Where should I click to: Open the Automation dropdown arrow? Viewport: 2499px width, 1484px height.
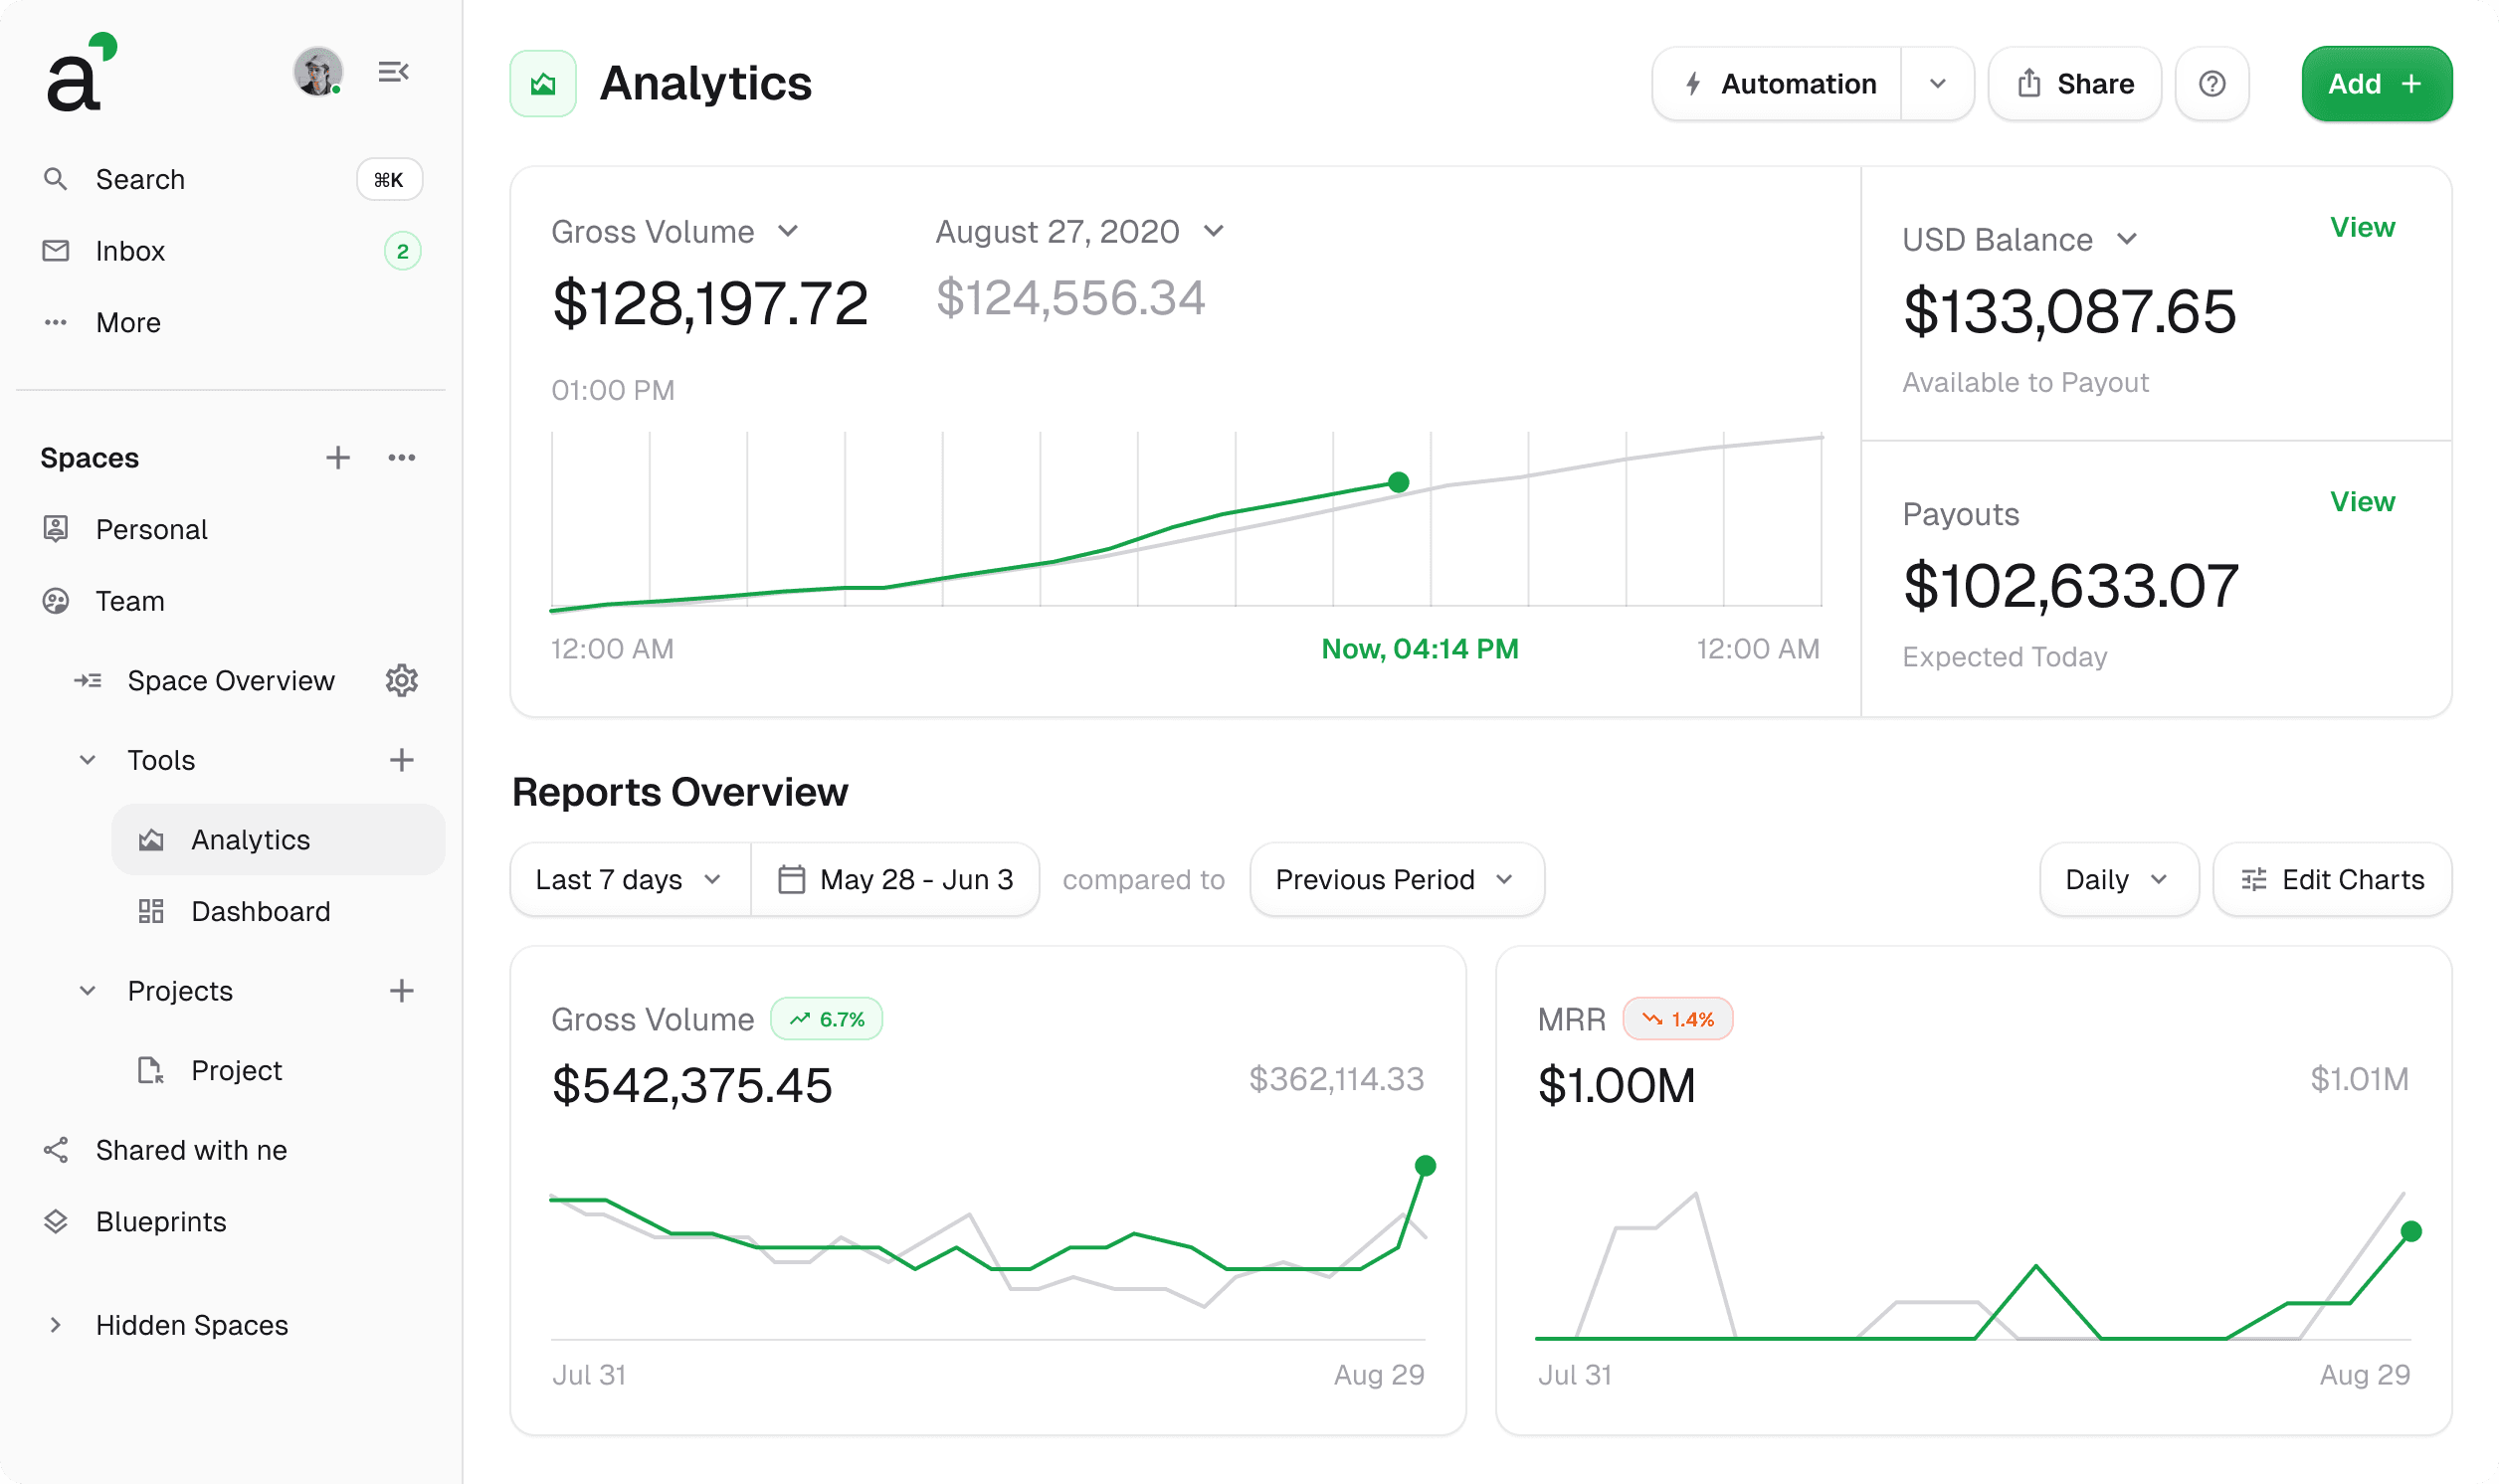[1937, 84]
